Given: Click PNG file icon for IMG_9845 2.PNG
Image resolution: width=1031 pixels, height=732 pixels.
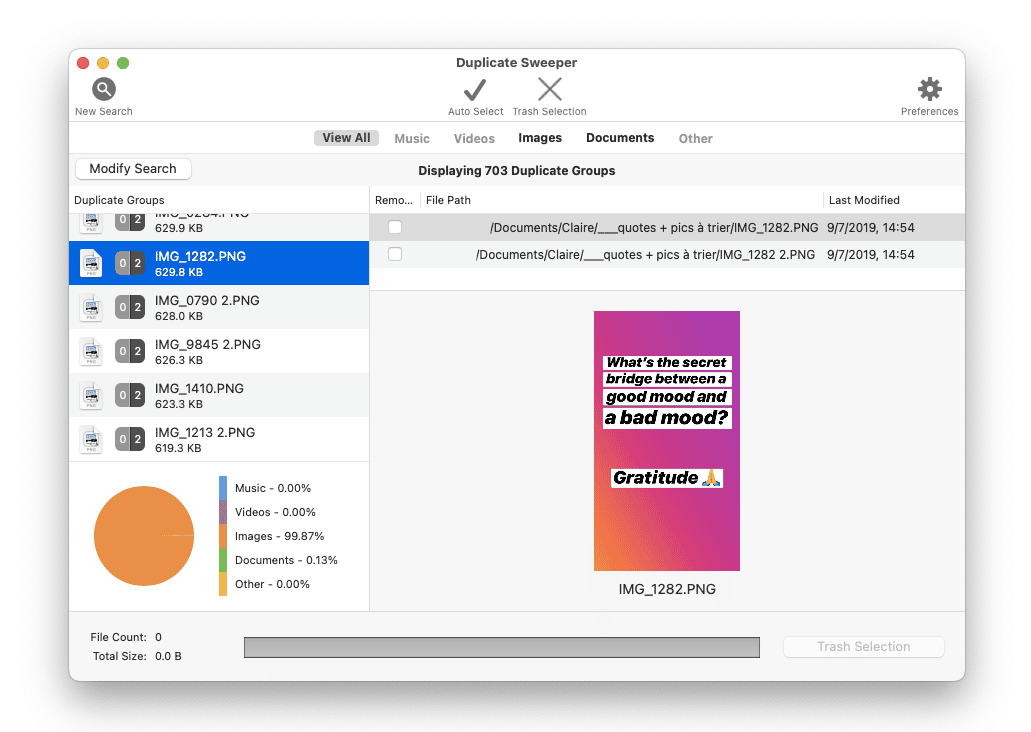Looking at the screenshot, I should pos(91,351).
